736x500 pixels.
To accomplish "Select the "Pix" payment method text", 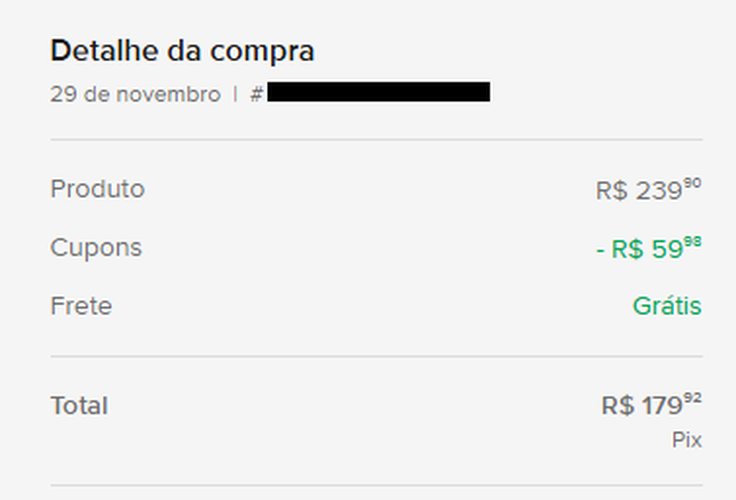I will 687,440.
